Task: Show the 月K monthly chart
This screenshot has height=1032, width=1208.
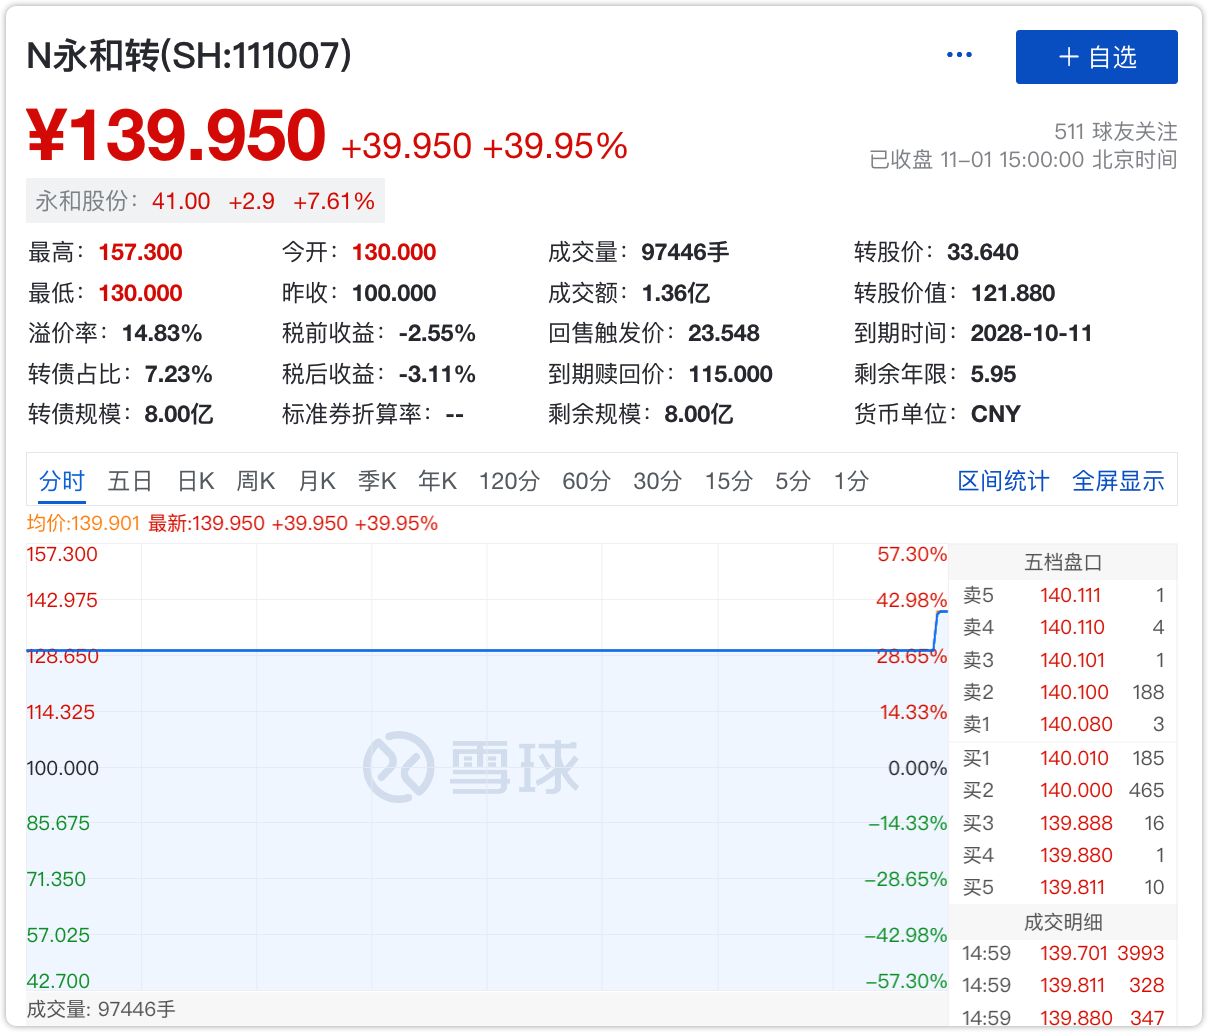Action: (x=317, y=481)
